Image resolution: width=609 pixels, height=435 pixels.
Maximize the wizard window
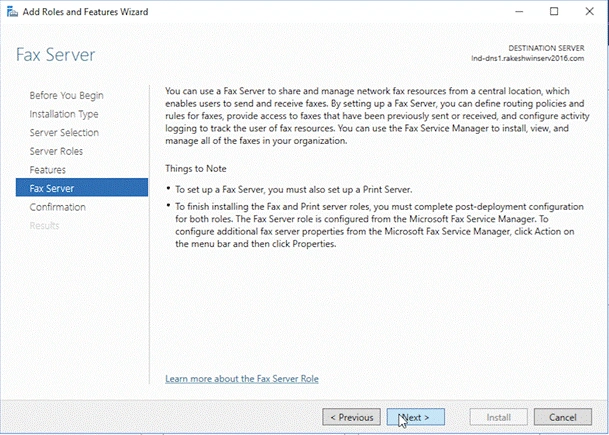click(x=554, y=12)
